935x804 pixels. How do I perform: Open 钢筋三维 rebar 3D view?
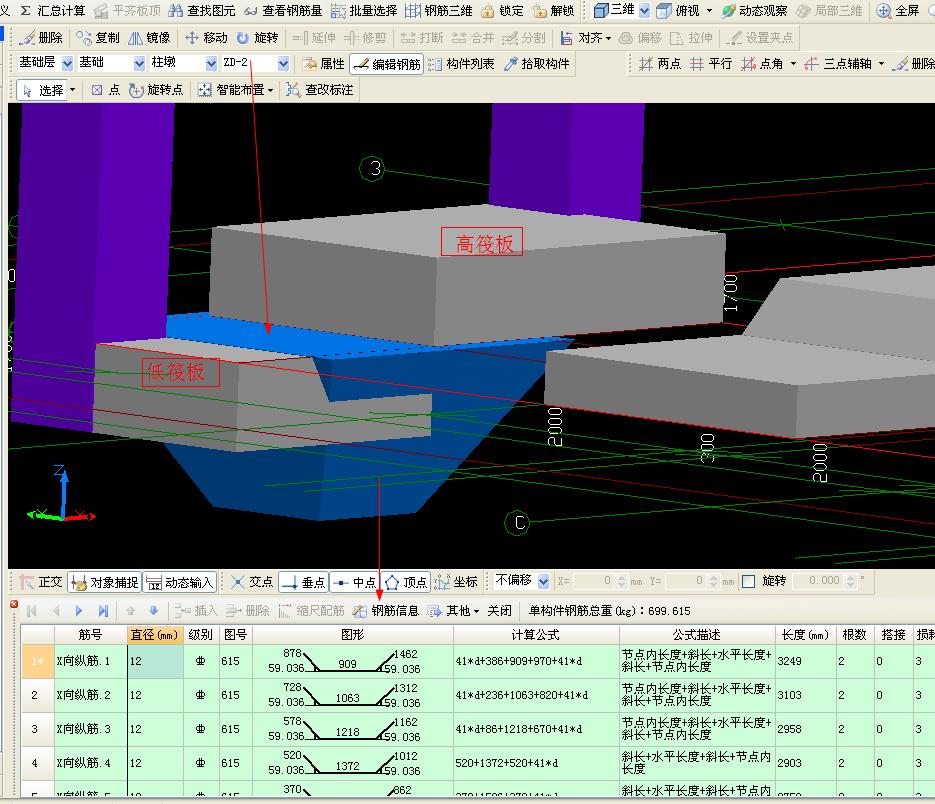point(438,11)
